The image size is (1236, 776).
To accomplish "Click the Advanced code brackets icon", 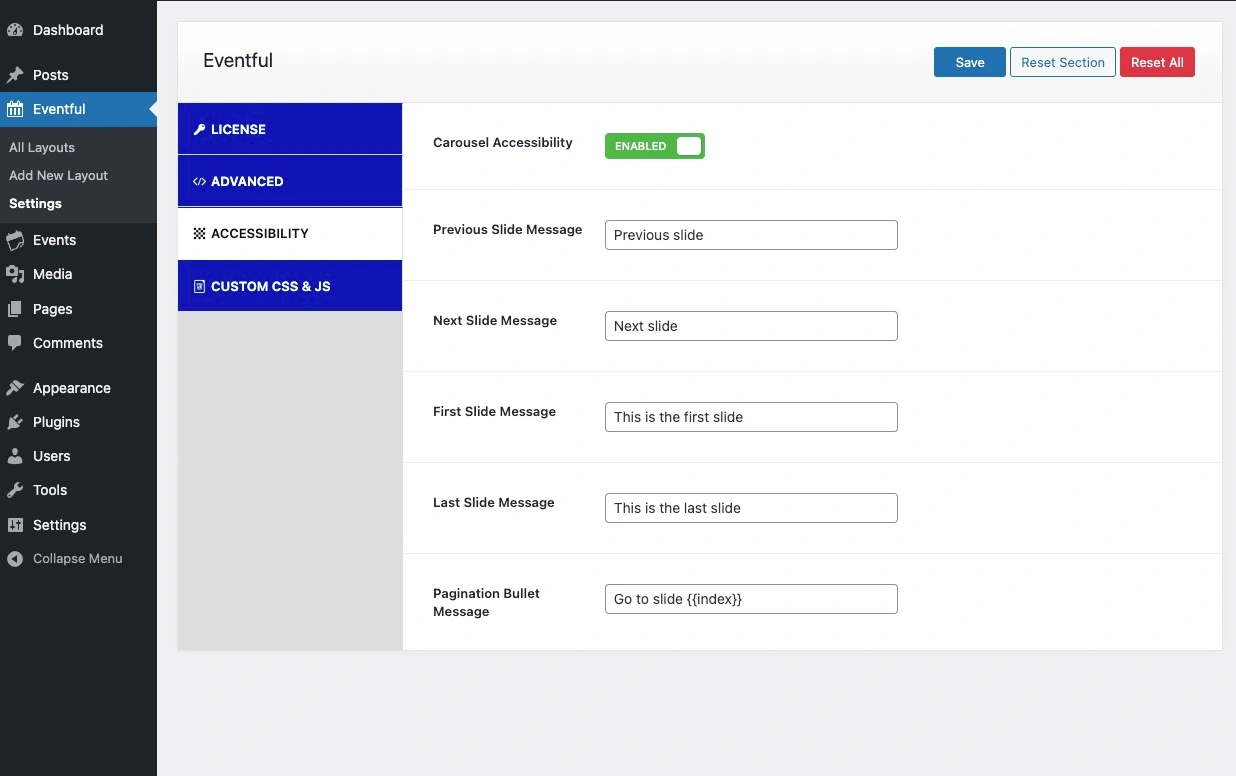I will click(199, 181).
